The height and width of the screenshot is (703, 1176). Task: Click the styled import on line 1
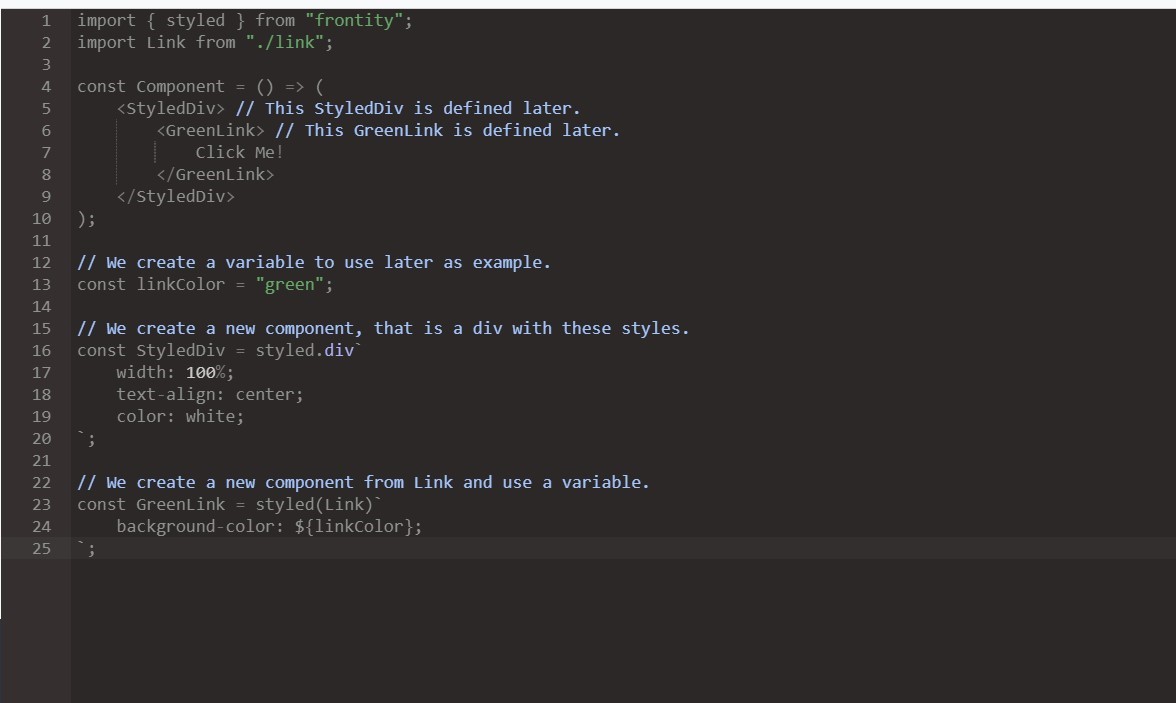click(196, 20)
